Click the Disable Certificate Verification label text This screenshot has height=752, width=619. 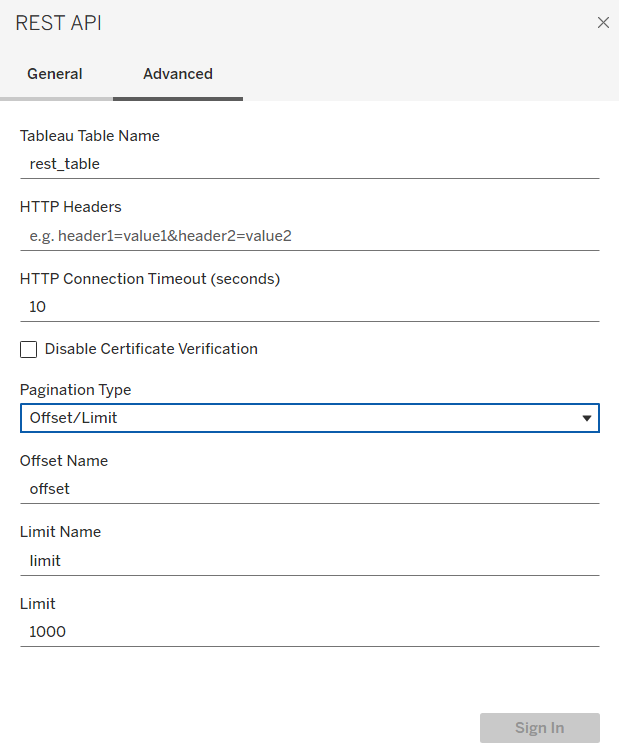151,349
